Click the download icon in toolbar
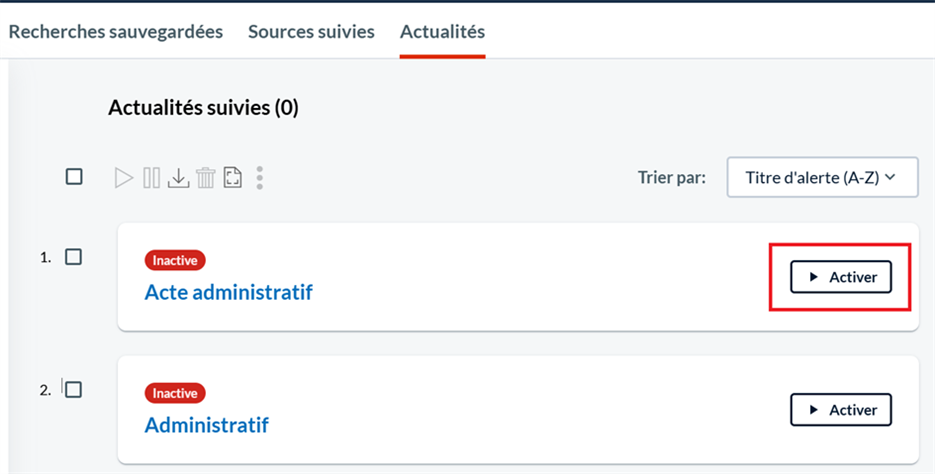935x474 pixels. [x=178, y=178]
